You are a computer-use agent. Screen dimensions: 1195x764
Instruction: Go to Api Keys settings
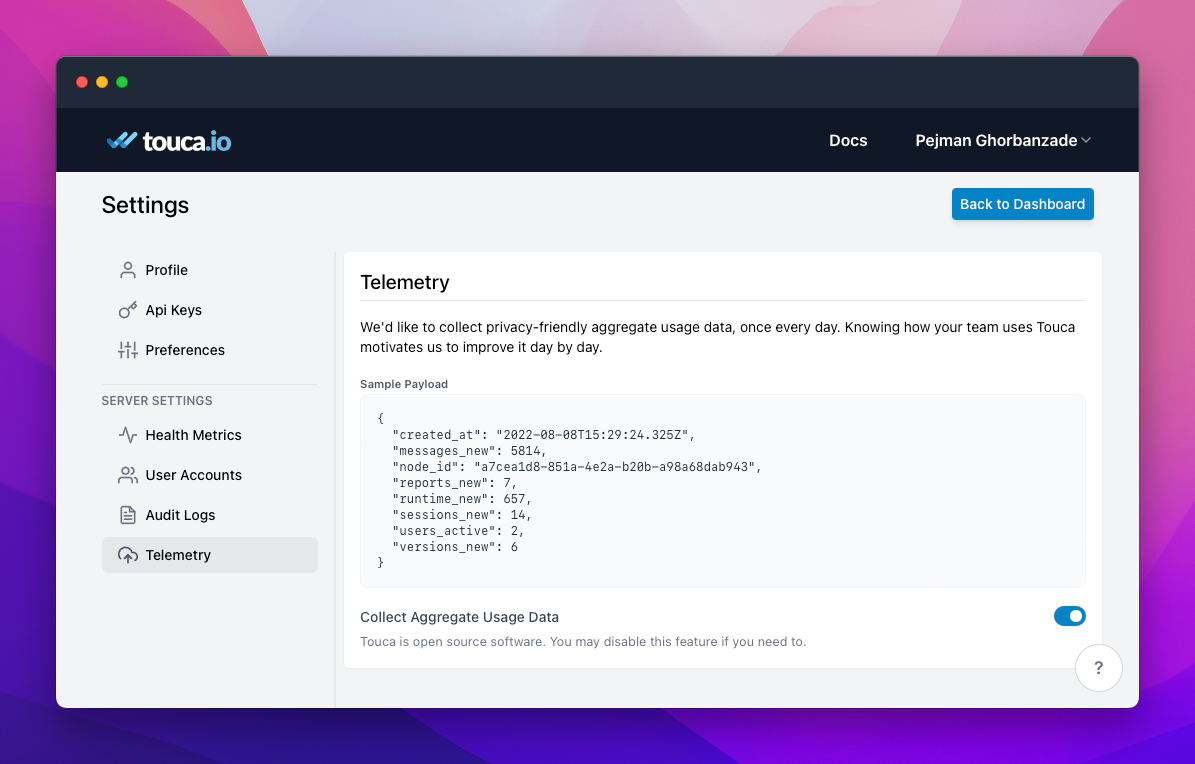210,310
